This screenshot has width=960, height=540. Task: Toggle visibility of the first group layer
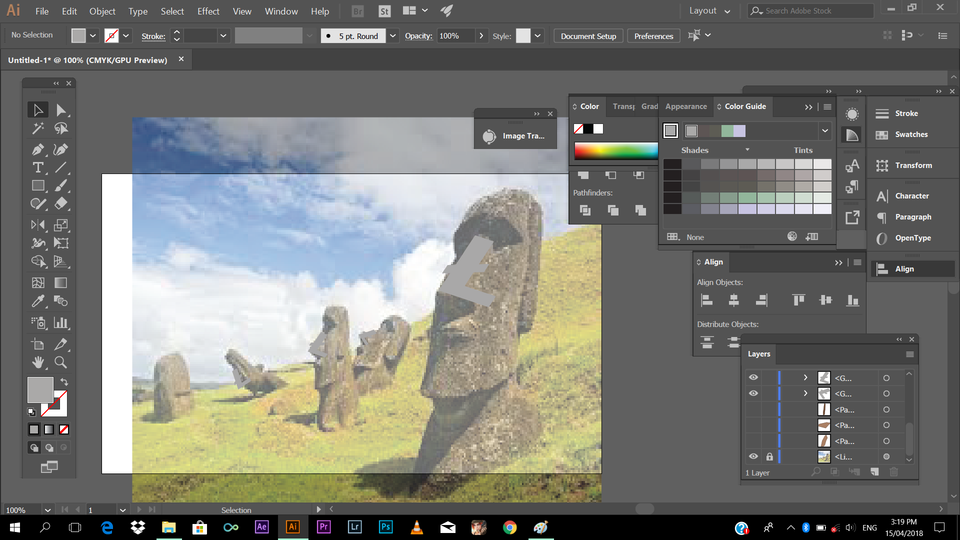coord(754,378)
